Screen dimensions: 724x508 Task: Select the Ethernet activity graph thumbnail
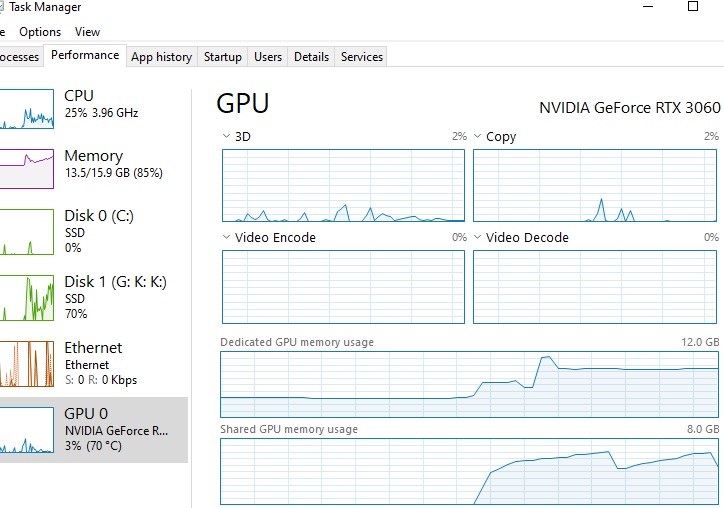[26, 364]
